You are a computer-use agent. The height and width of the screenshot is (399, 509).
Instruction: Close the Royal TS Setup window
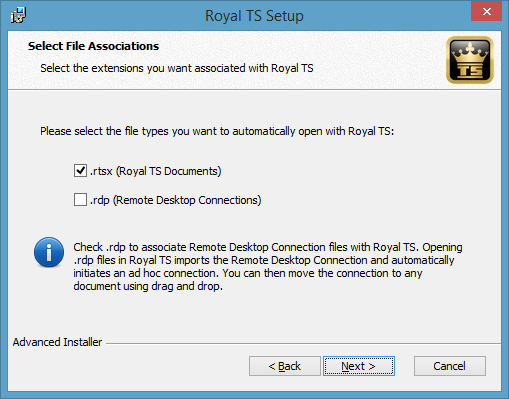tap(486, 12)
